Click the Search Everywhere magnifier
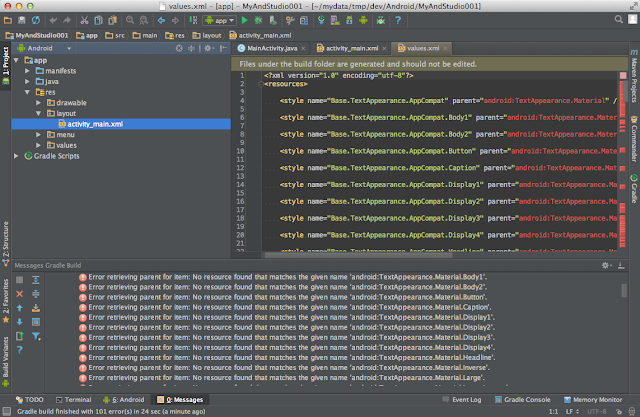 click(x=618, y=19)
